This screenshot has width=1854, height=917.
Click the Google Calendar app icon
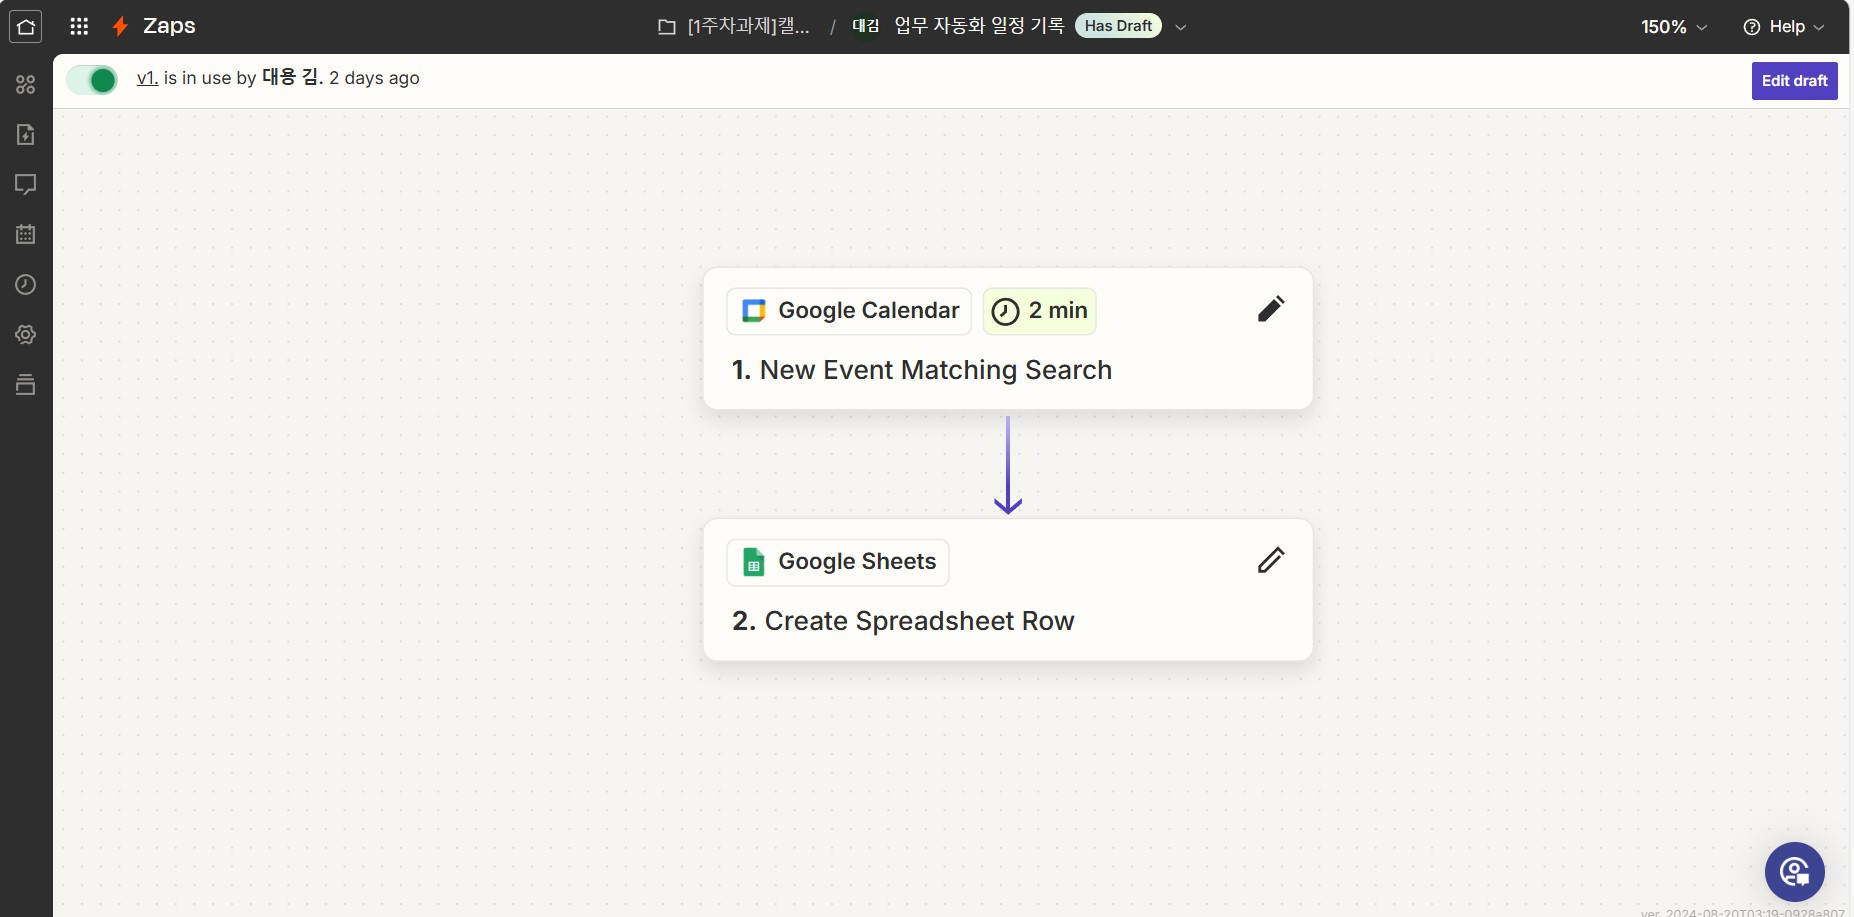(x=754, y=311)
